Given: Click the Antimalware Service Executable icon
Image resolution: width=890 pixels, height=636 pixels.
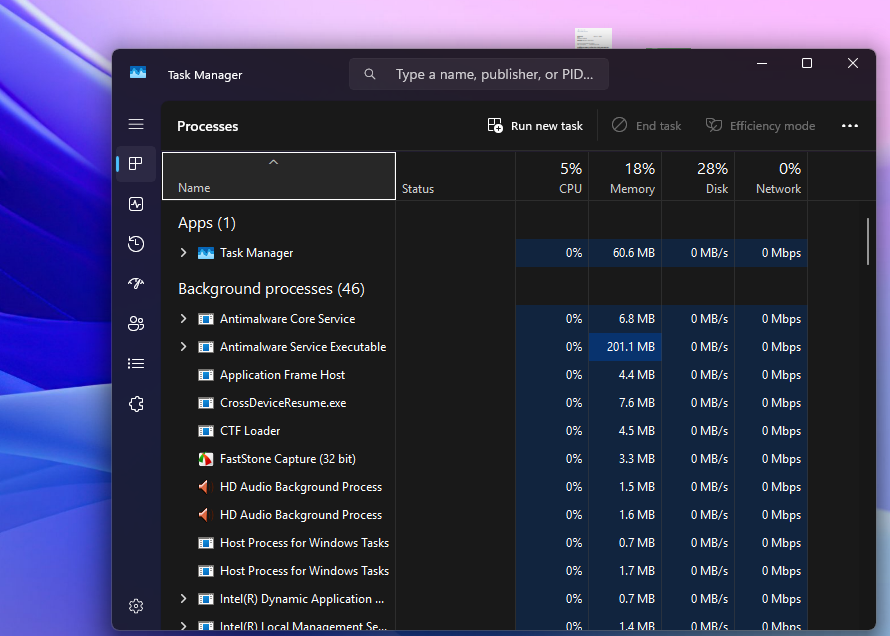Looking at the screenshot, I should click(205, 347).
